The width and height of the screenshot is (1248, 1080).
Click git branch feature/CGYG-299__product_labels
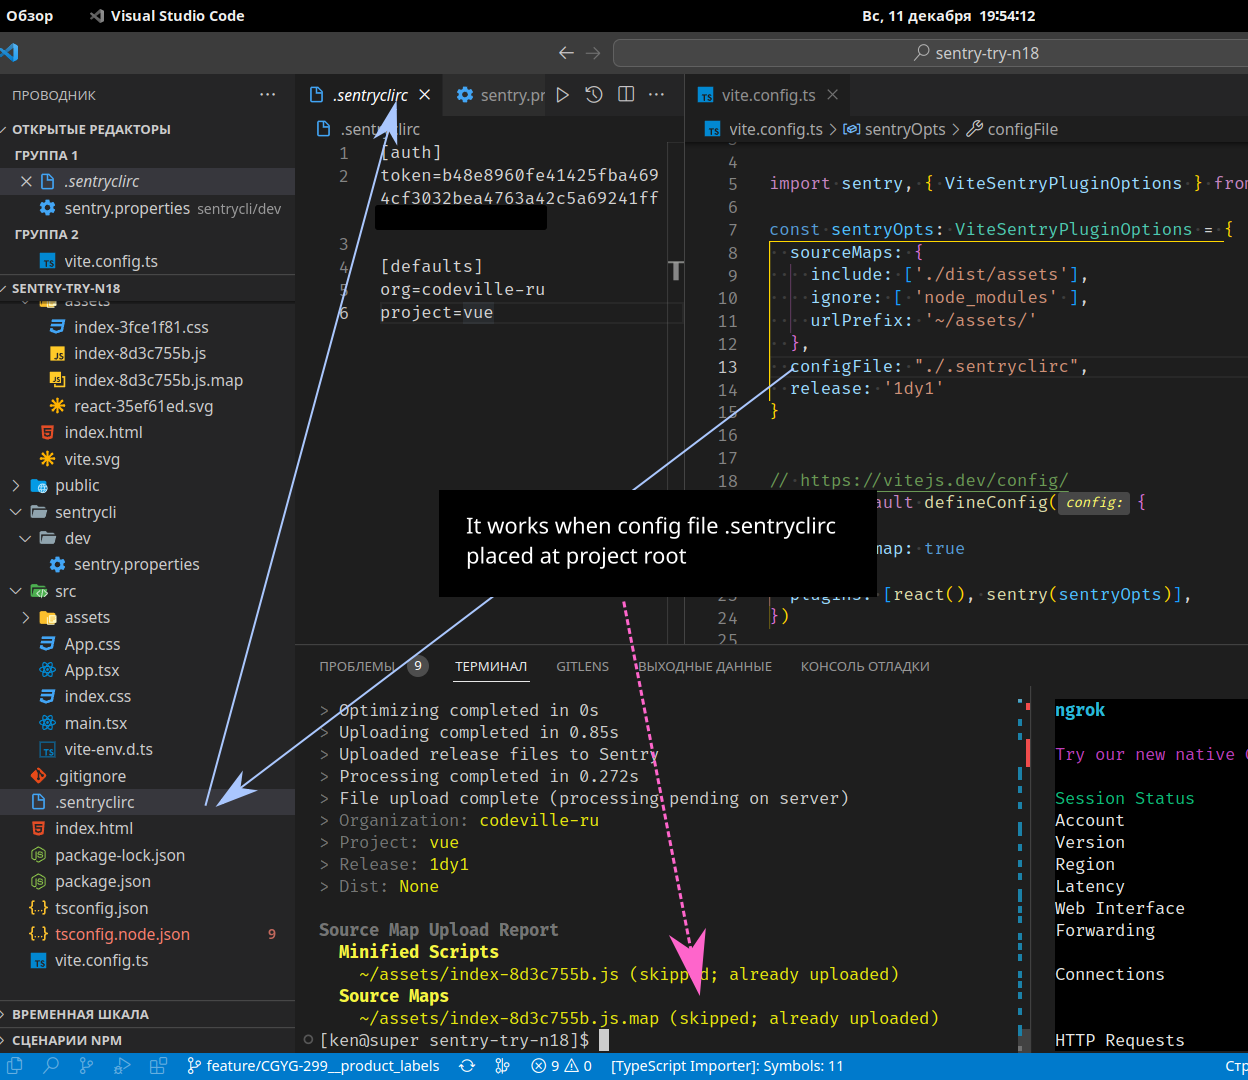click(313, 1066)
